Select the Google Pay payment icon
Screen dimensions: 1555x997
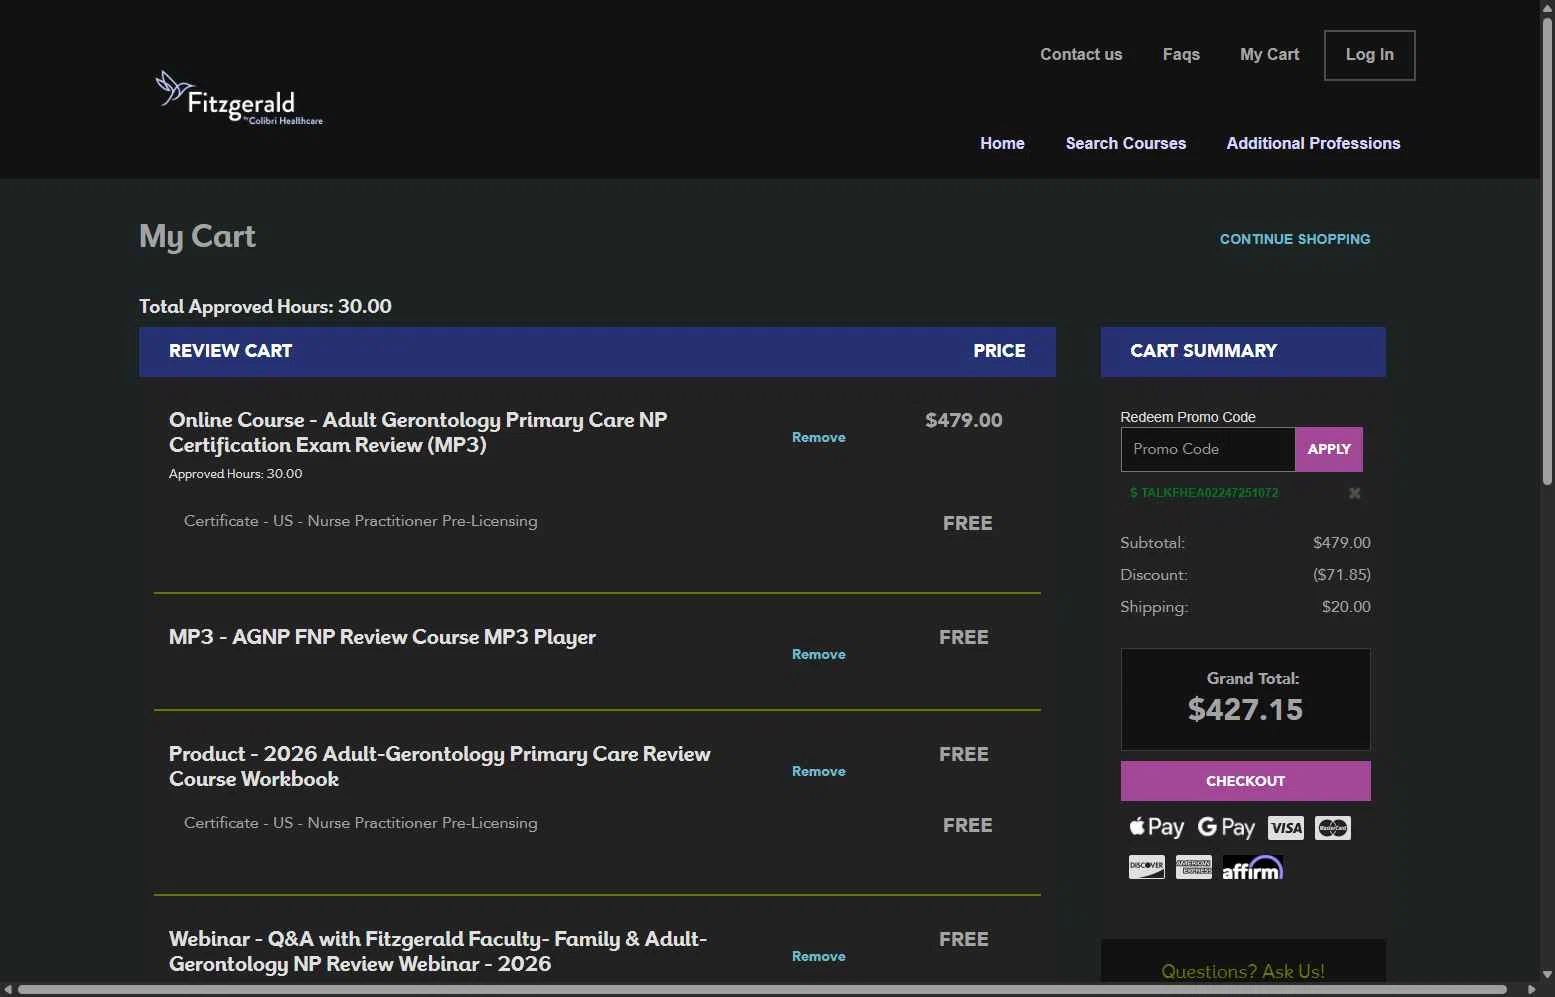point(1226,827)
